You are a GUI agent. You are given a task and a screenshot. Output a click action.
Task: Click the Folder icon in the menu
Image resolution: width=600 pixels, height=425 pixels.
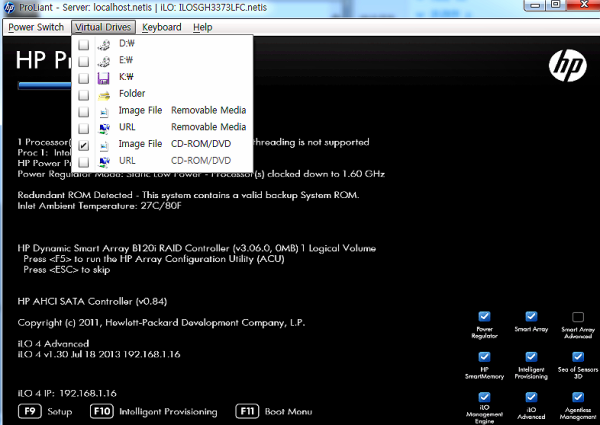point(104,96)
